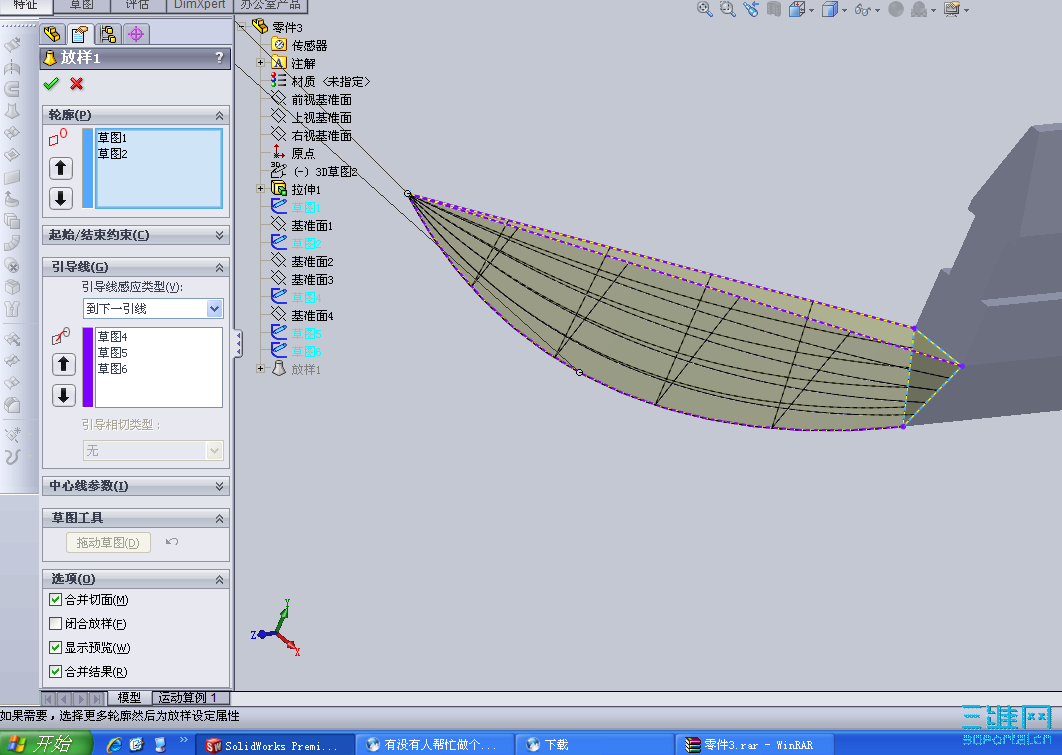
Task: Switch to SolidWorks Premium taskbar button
Action: [x=274, y=745]
